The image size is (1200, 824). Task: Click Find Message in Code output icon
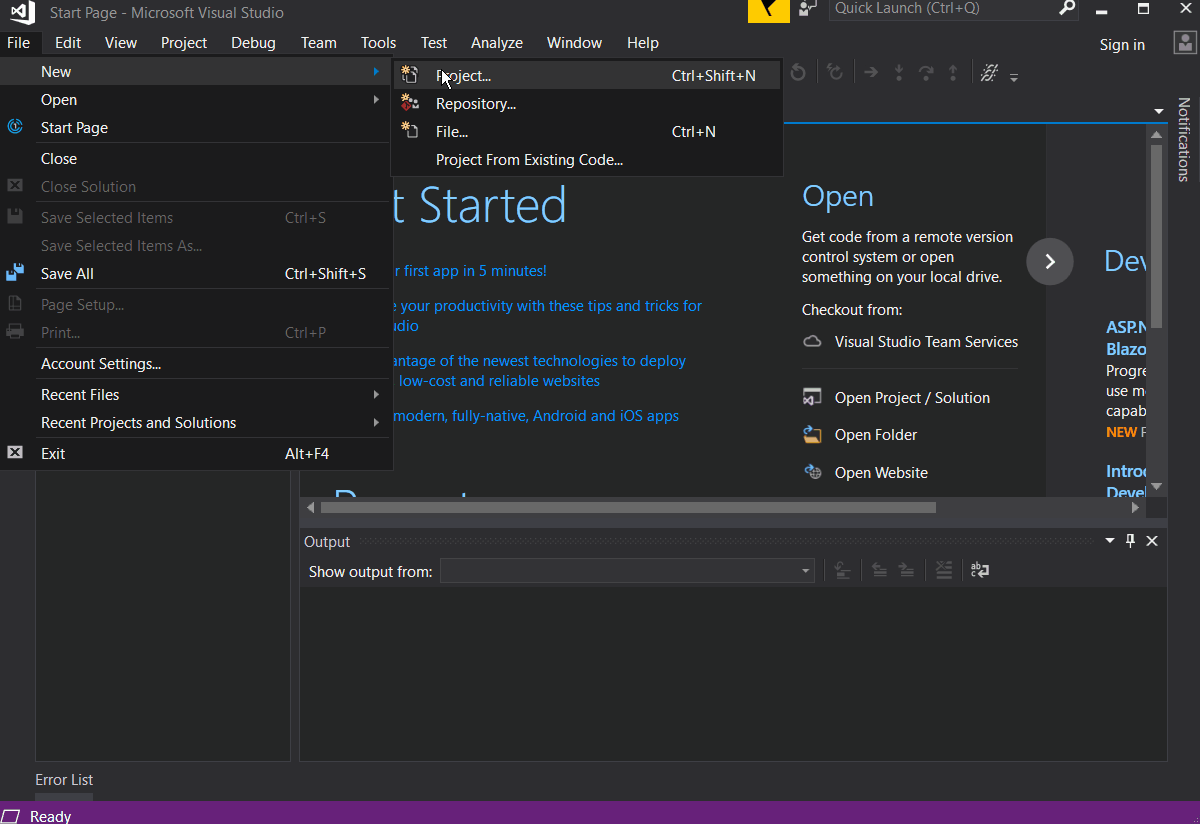pyautogui.click(x=842, y=570)
